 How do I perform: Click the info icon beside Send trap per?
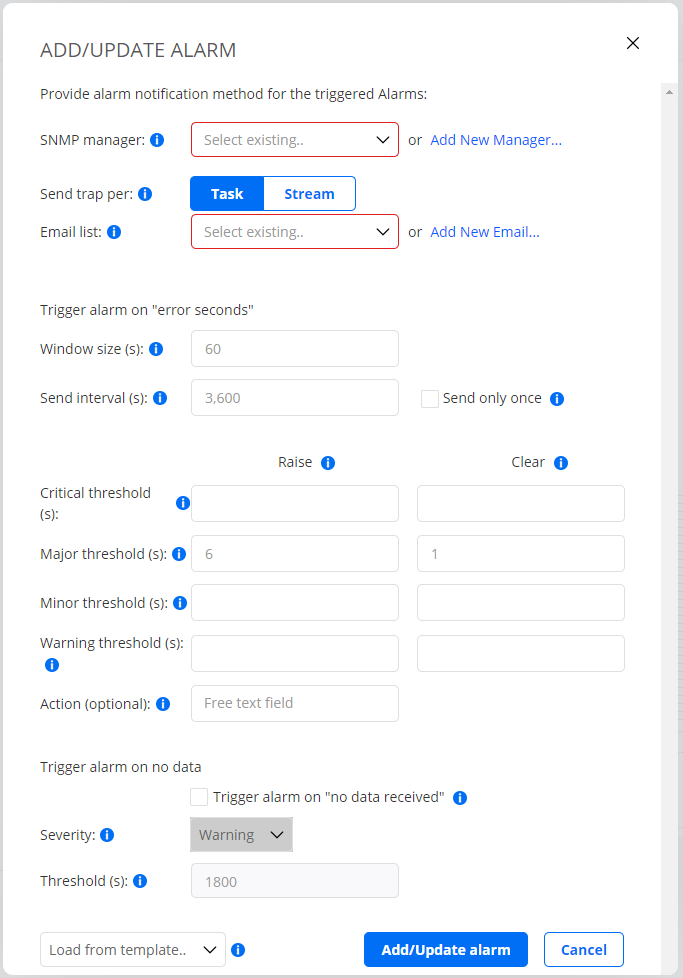click(146, 194)
